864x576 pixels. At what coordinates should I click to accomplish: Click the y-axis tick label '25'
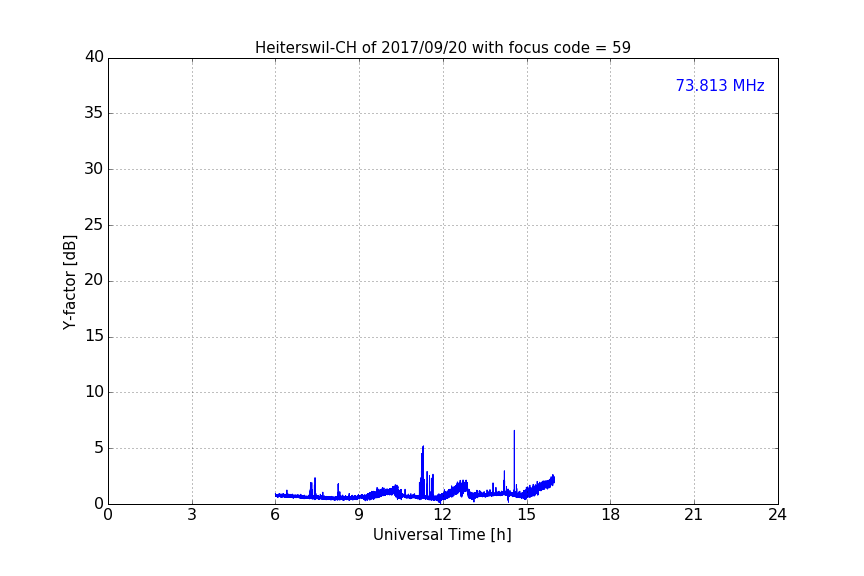[94, 224]
